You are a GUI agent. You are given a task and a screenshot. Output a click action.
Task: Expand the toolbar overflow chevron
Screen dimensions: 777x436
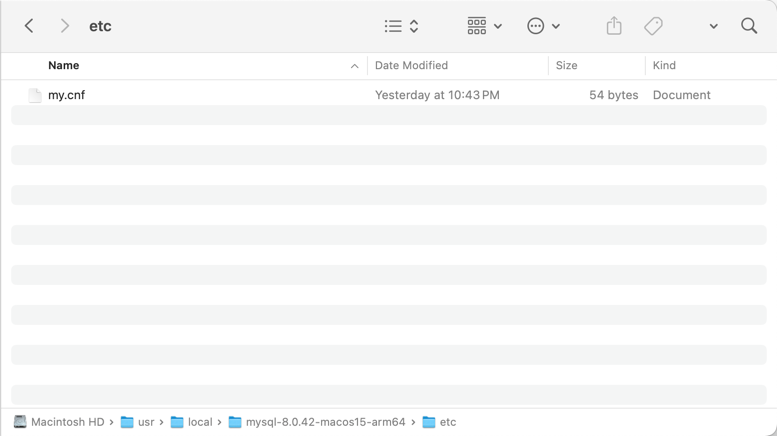click(713, 26)
